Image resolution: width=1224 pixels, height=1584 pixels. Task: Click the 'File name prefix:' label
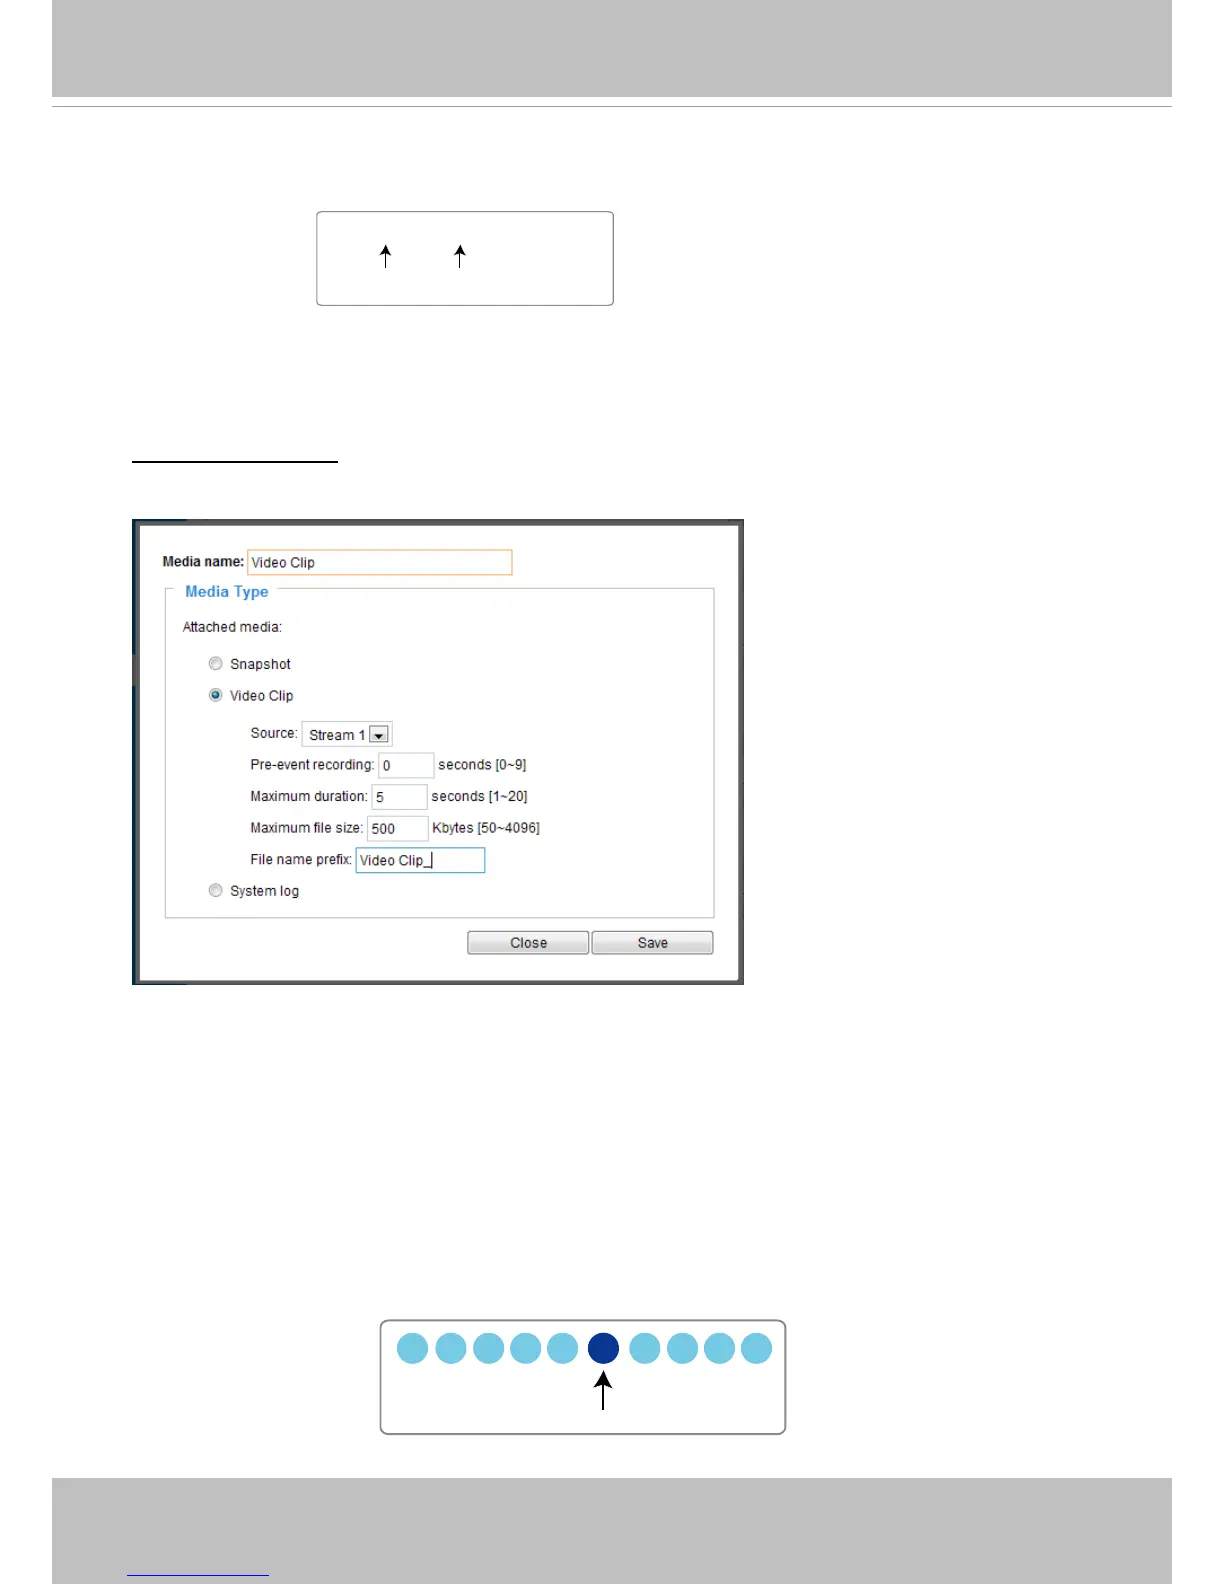tap(301, 860)
